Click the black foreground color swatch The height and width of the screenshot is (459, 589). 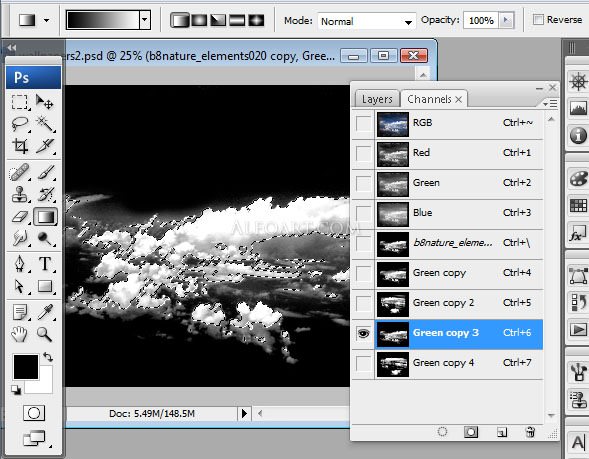click(26, 366)
